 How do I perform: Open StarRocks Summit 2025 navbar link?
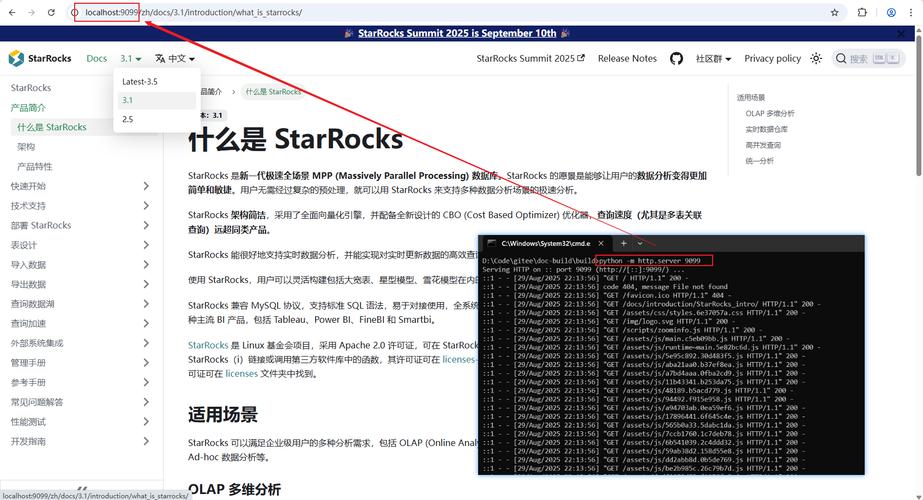click(530, 58)
